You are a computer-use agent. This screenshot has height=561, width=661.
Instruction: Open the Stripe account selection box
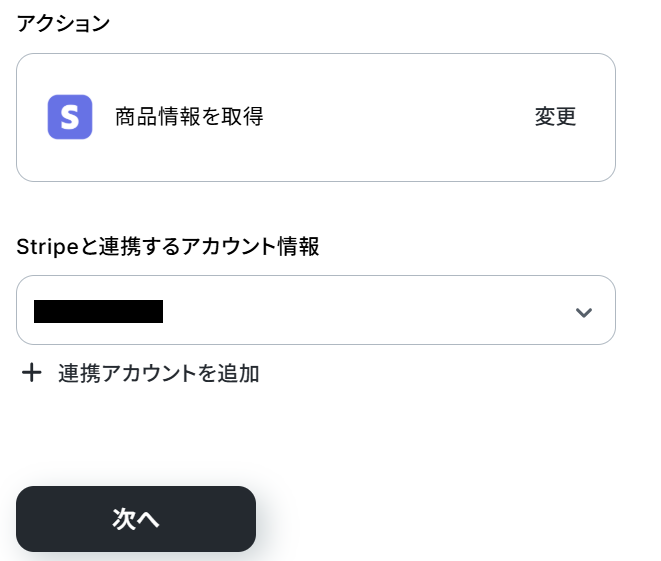pos(315,310)
